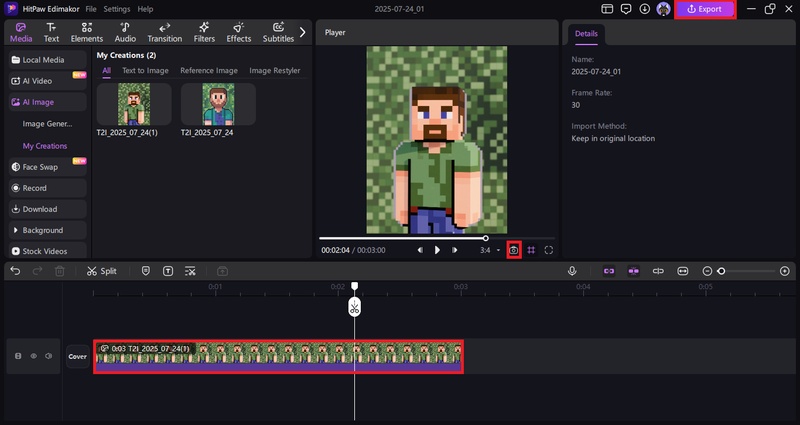Open the Media tab
Screen dimensions: 800x425
[21, 32]
